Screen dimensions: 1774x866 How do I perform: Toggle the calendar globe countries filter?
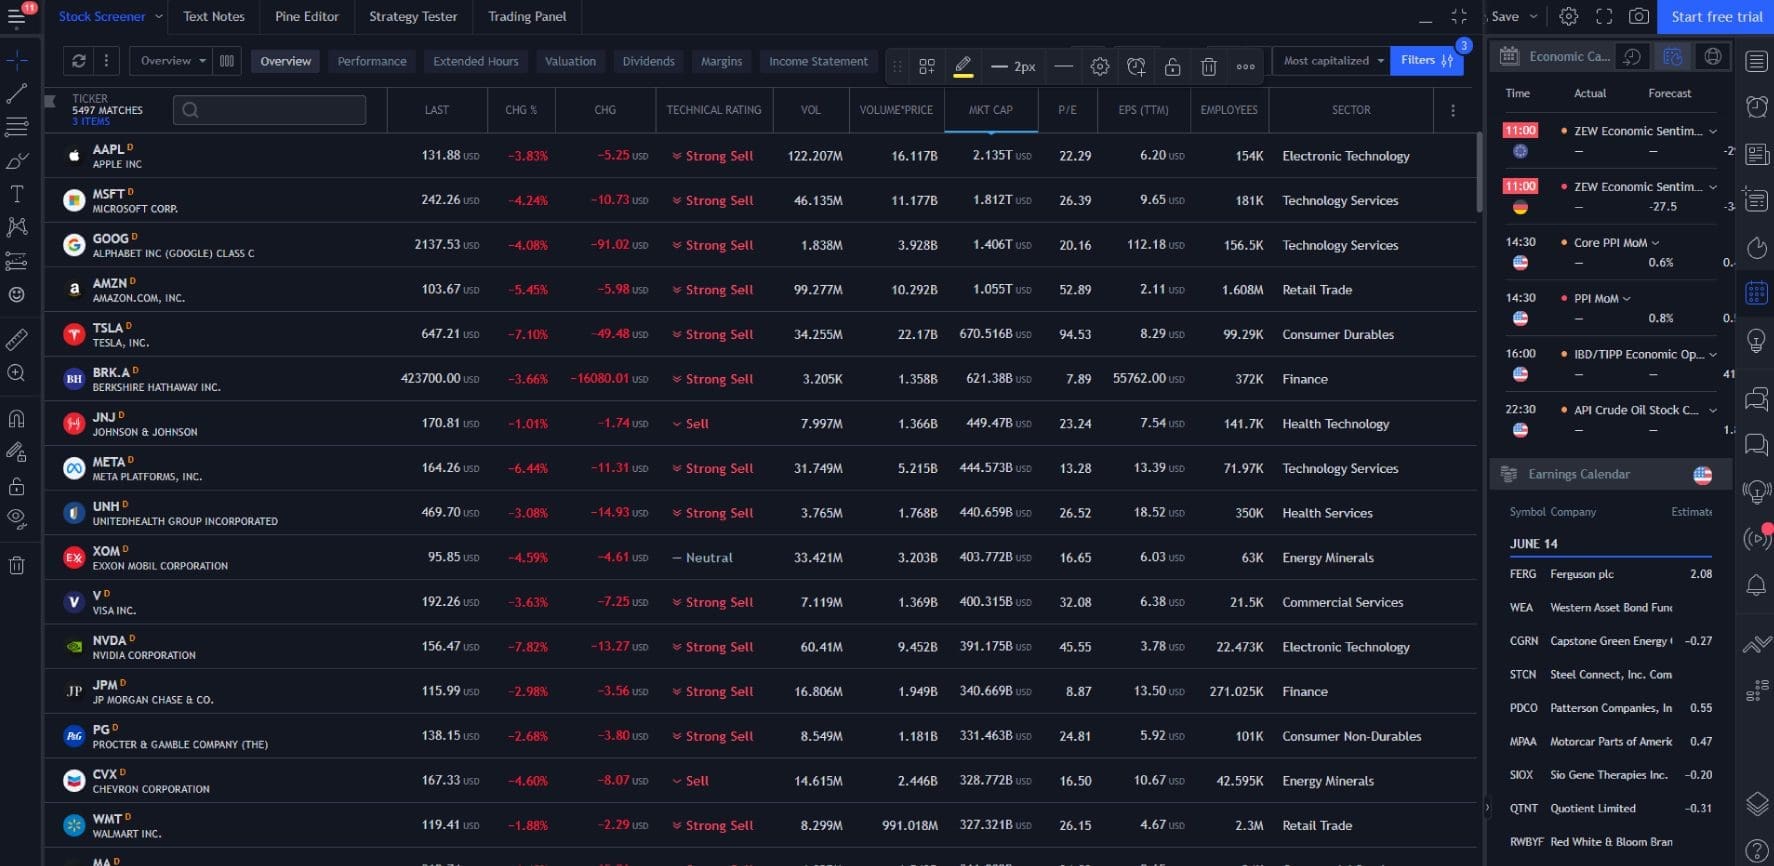1713,57
